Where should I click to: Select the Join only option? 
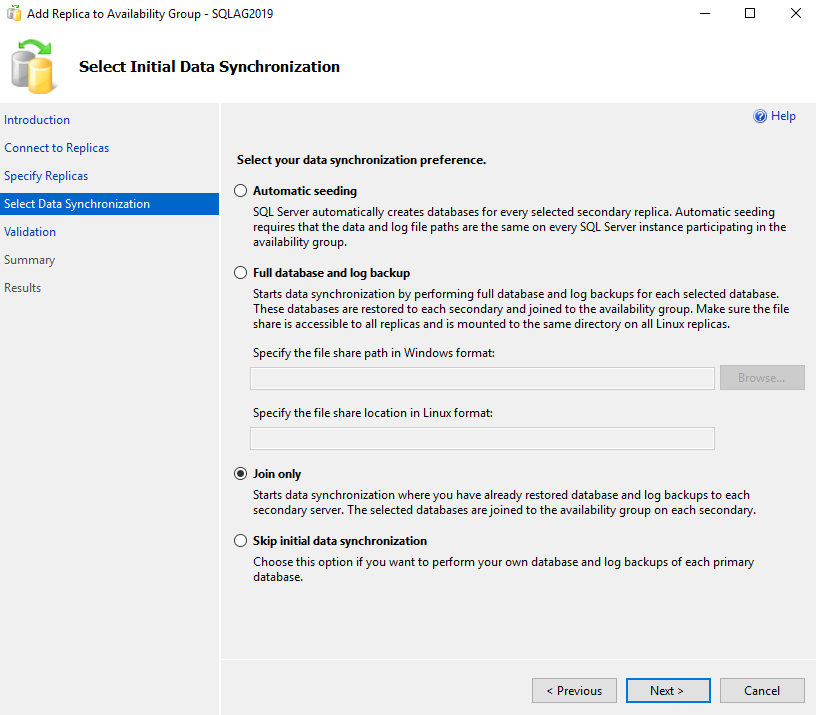[240, 473]
